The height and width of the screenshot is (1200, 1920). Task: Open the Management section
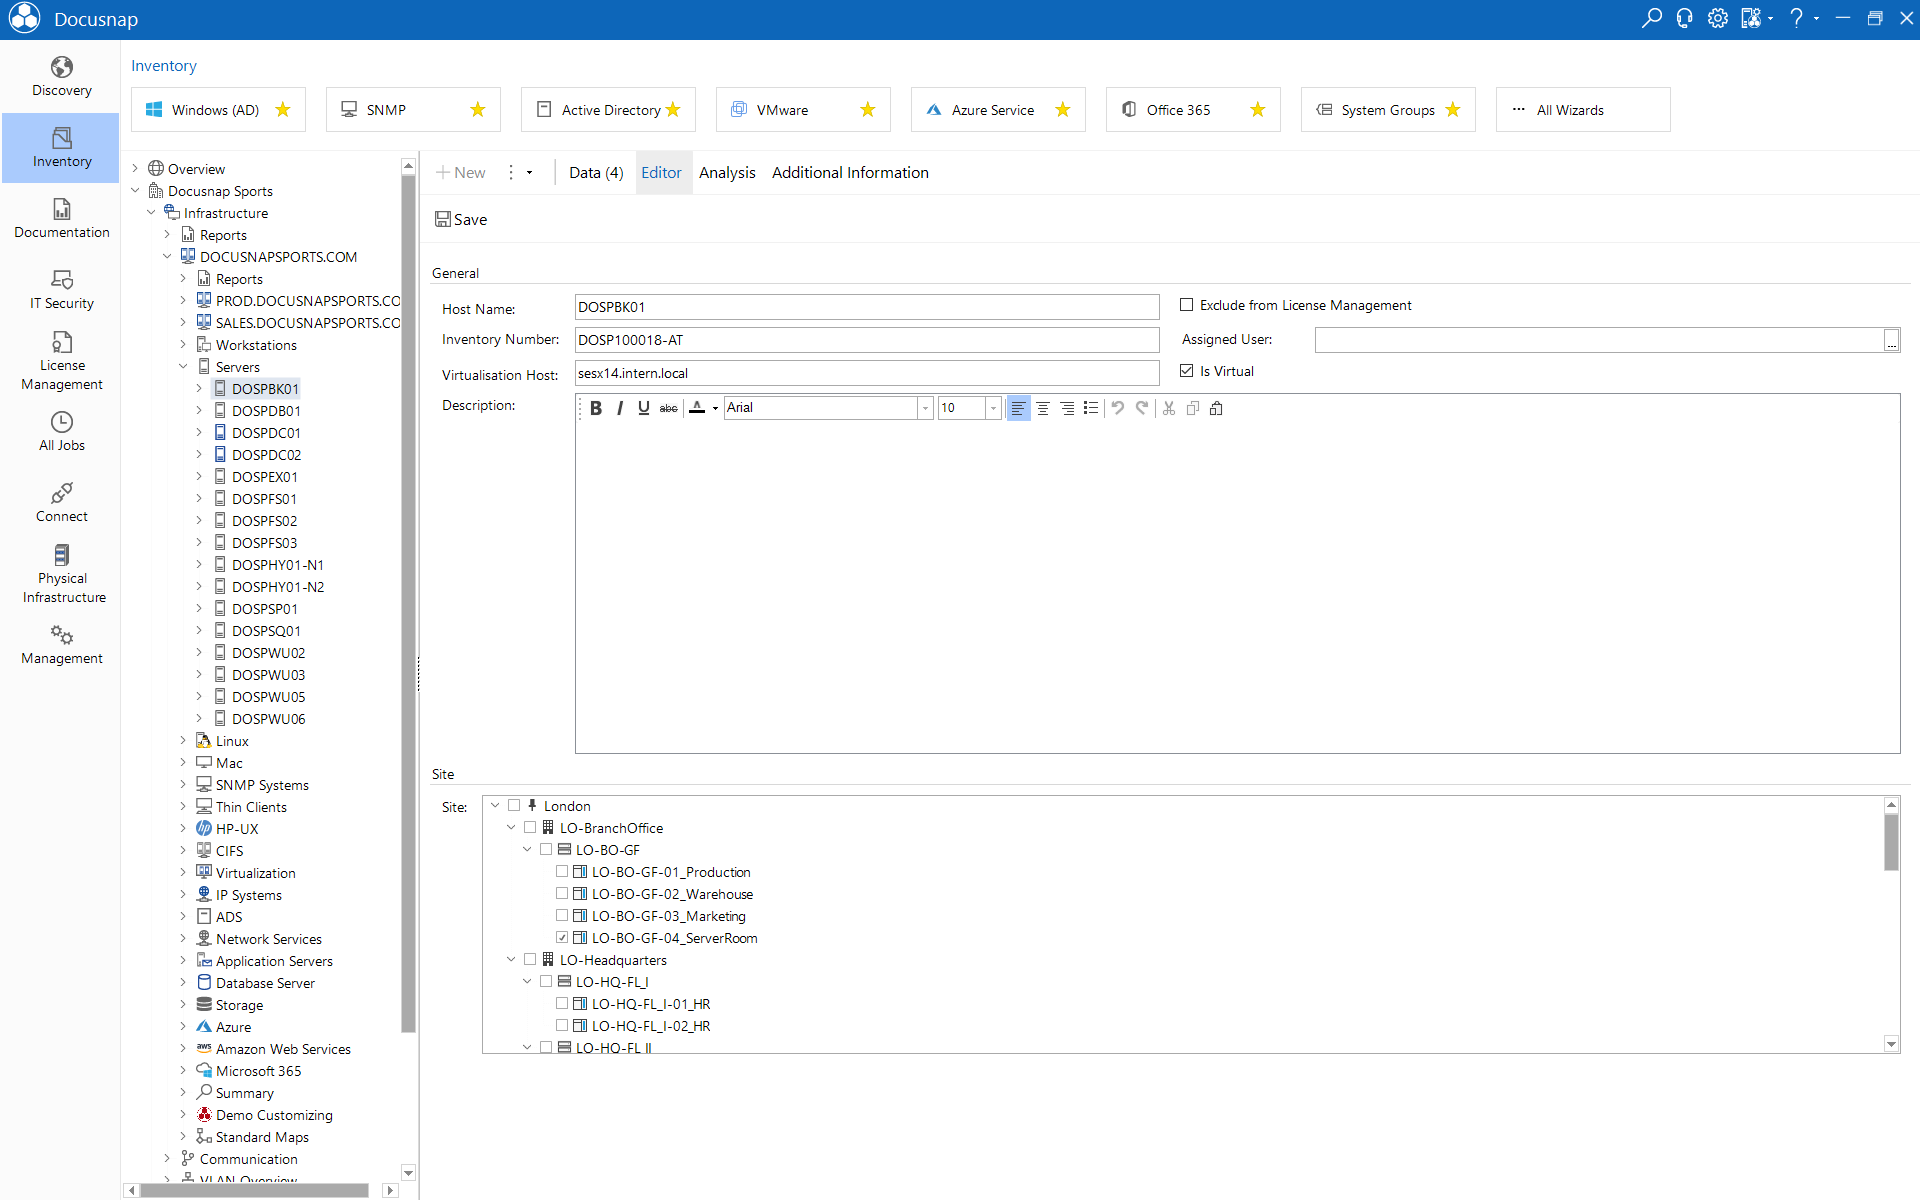click(61, 645)
